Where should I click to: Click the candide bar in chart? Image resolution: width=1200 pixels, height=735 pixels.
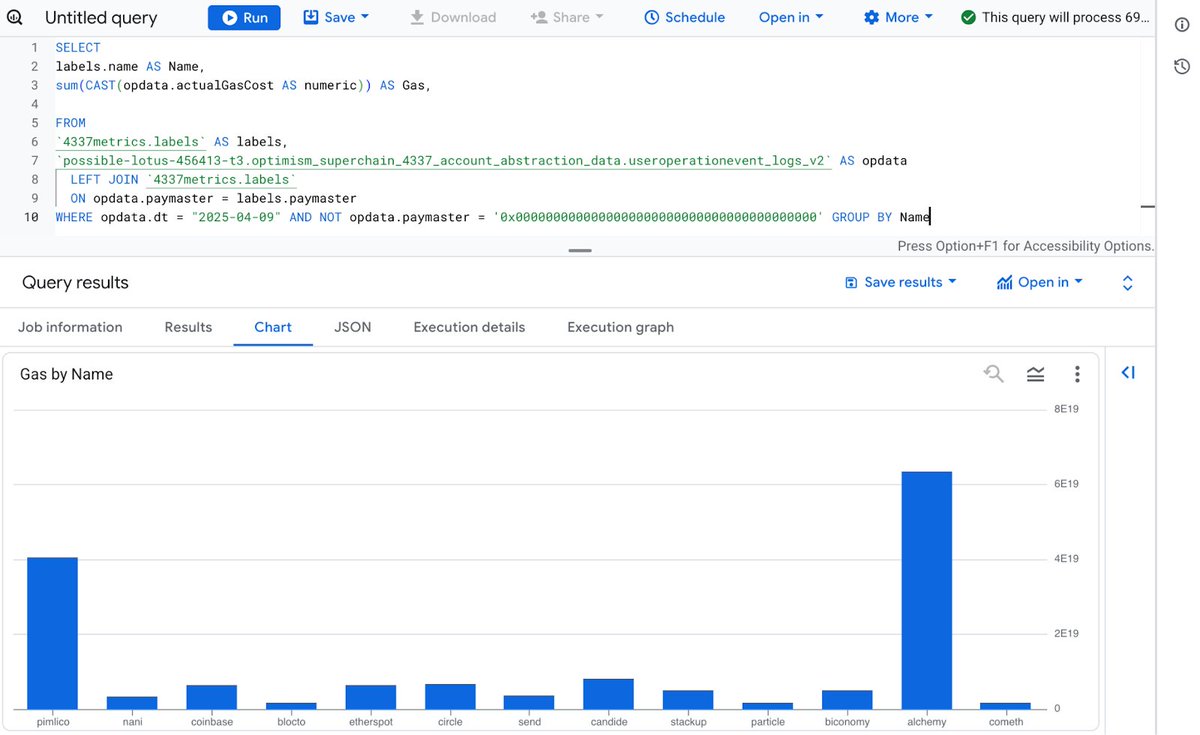[x=608, y=694]
